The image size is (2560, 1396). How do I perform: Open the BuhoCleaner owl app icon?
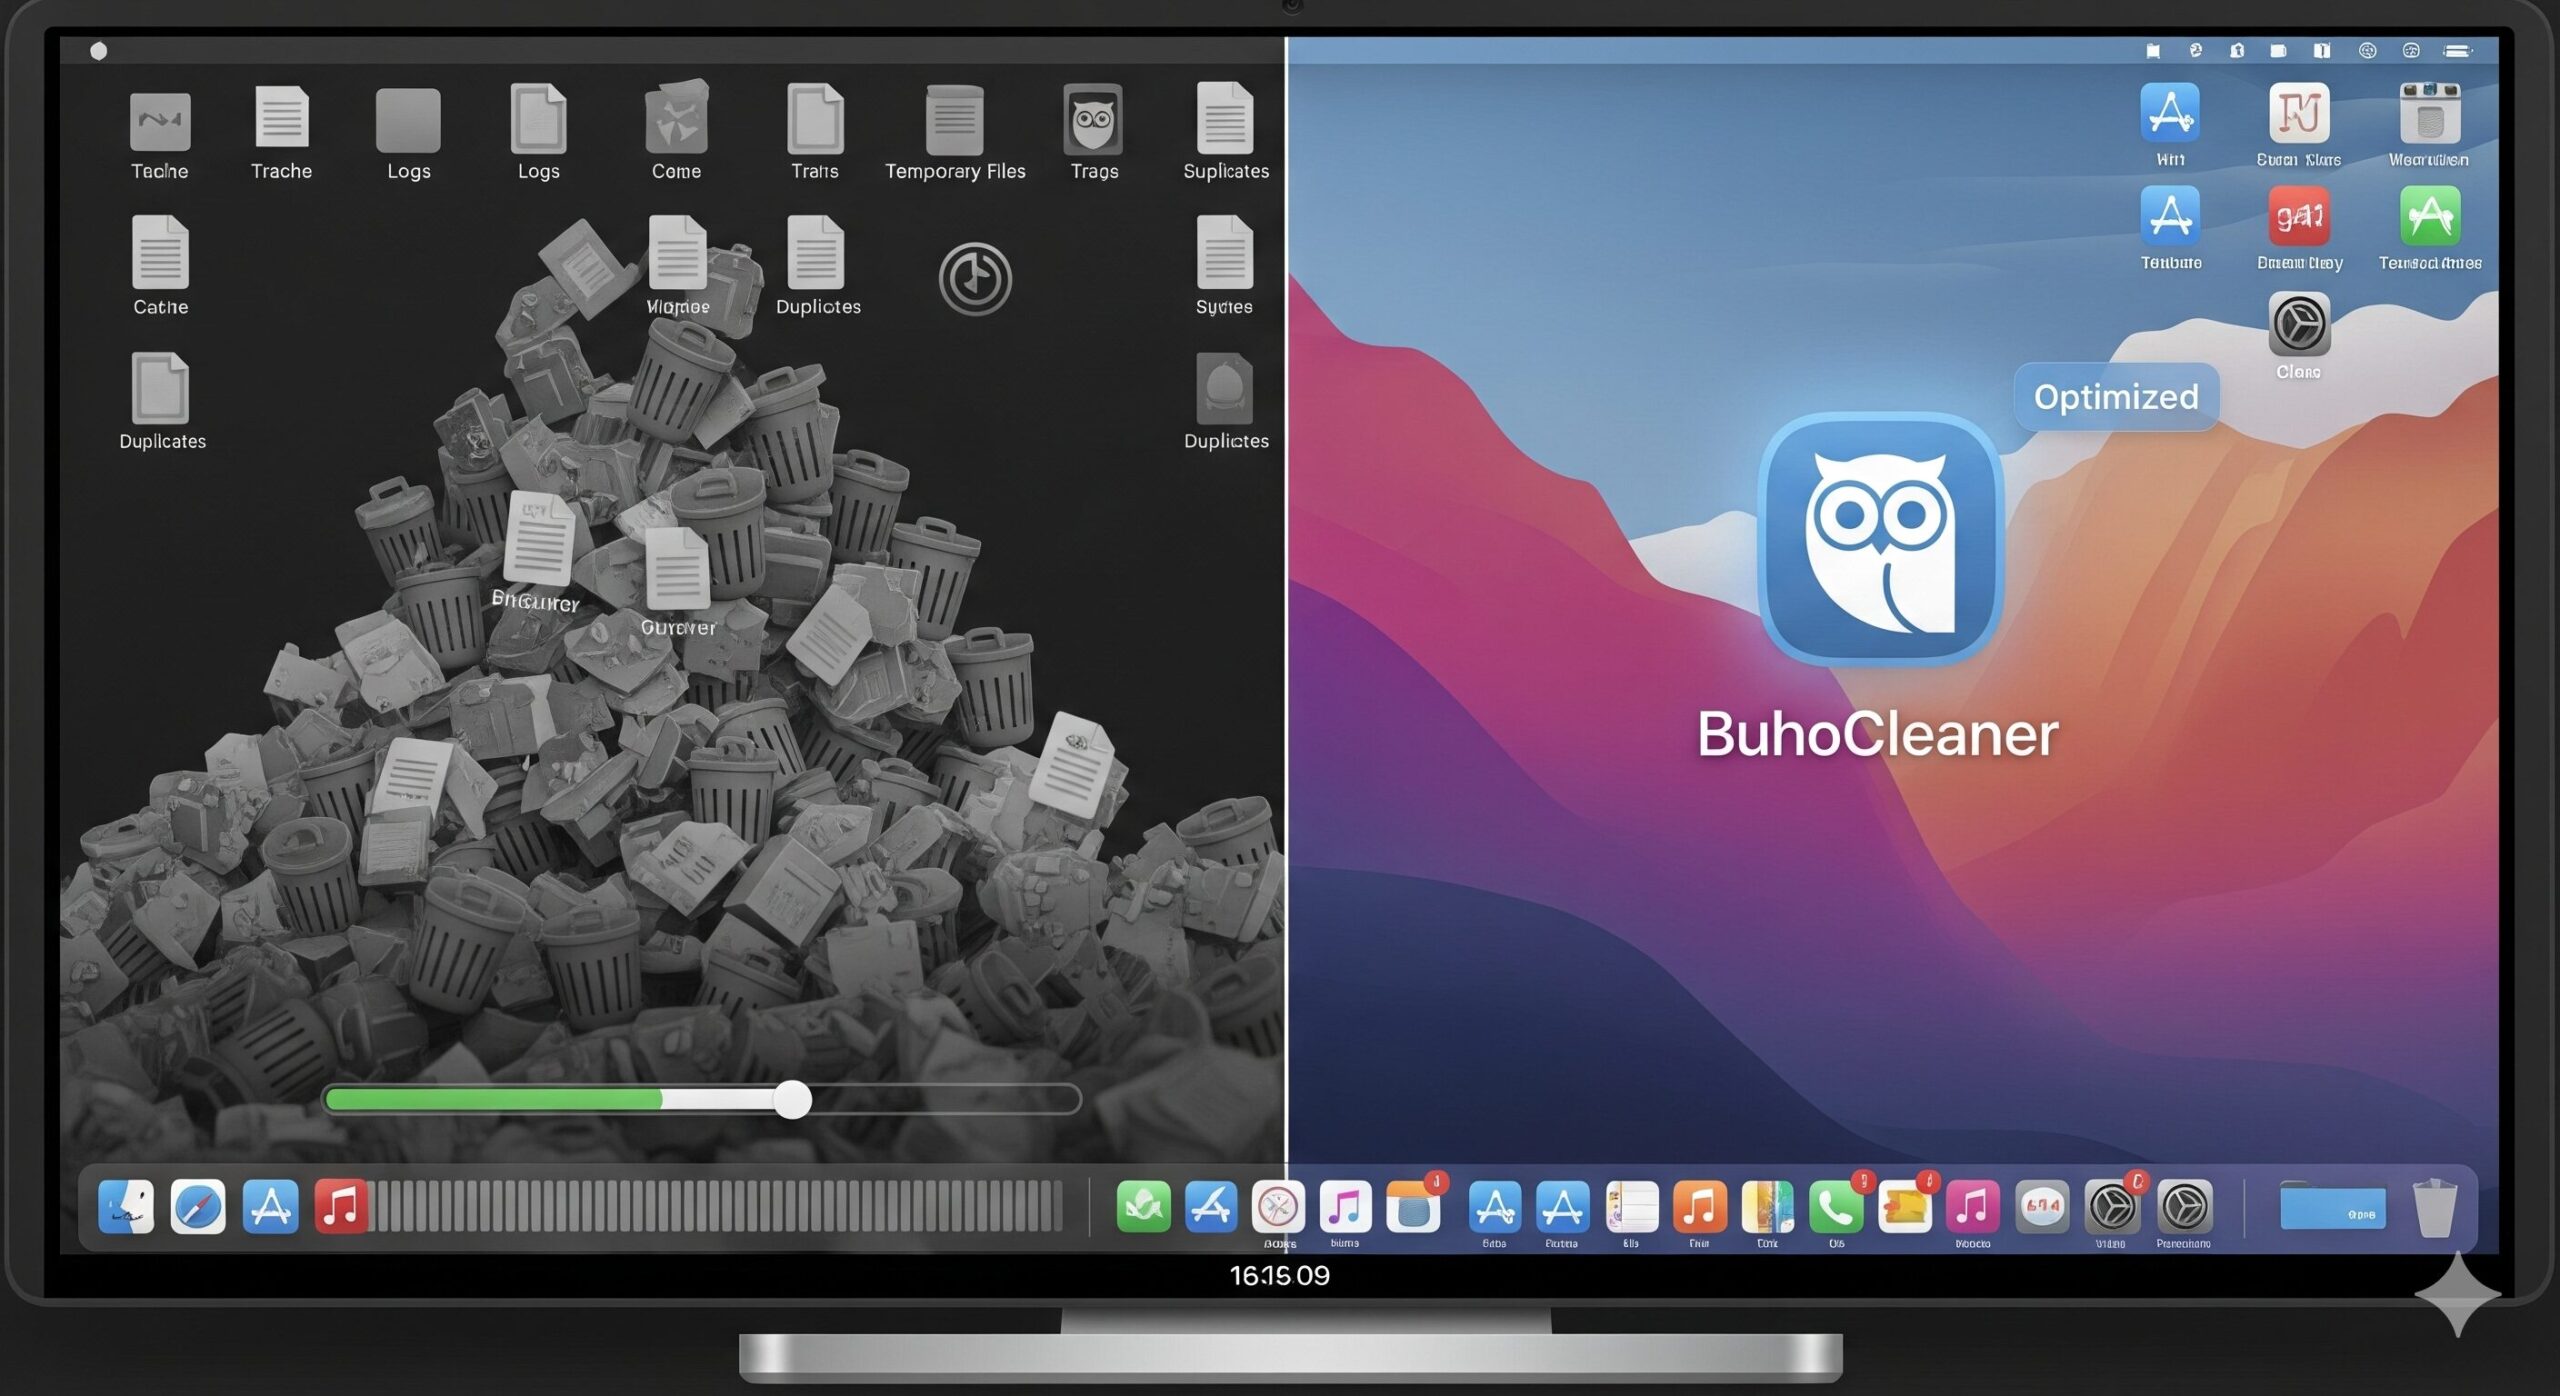point(1880,540)
